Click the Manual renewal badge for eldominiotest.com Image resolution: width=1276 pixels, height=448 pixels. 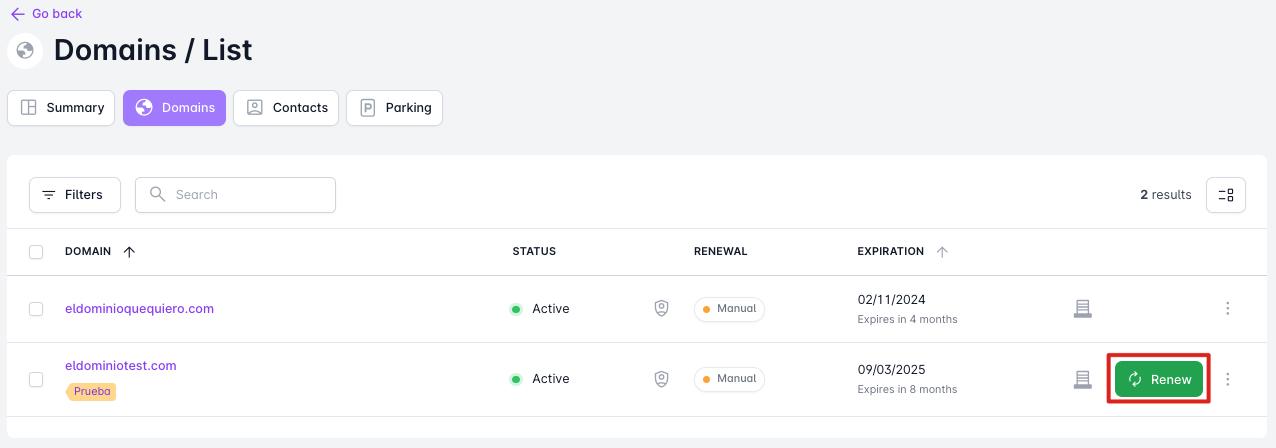(x=729, y=379)
